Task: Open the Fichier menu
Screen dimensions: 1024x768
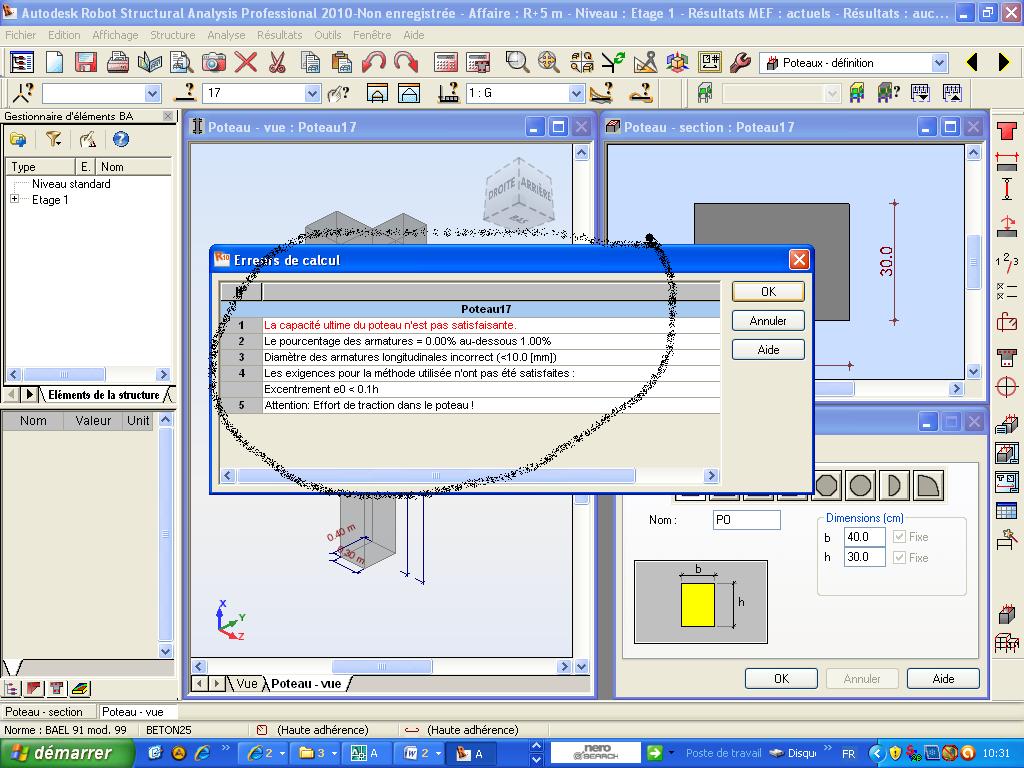Action: coord(21,35)
